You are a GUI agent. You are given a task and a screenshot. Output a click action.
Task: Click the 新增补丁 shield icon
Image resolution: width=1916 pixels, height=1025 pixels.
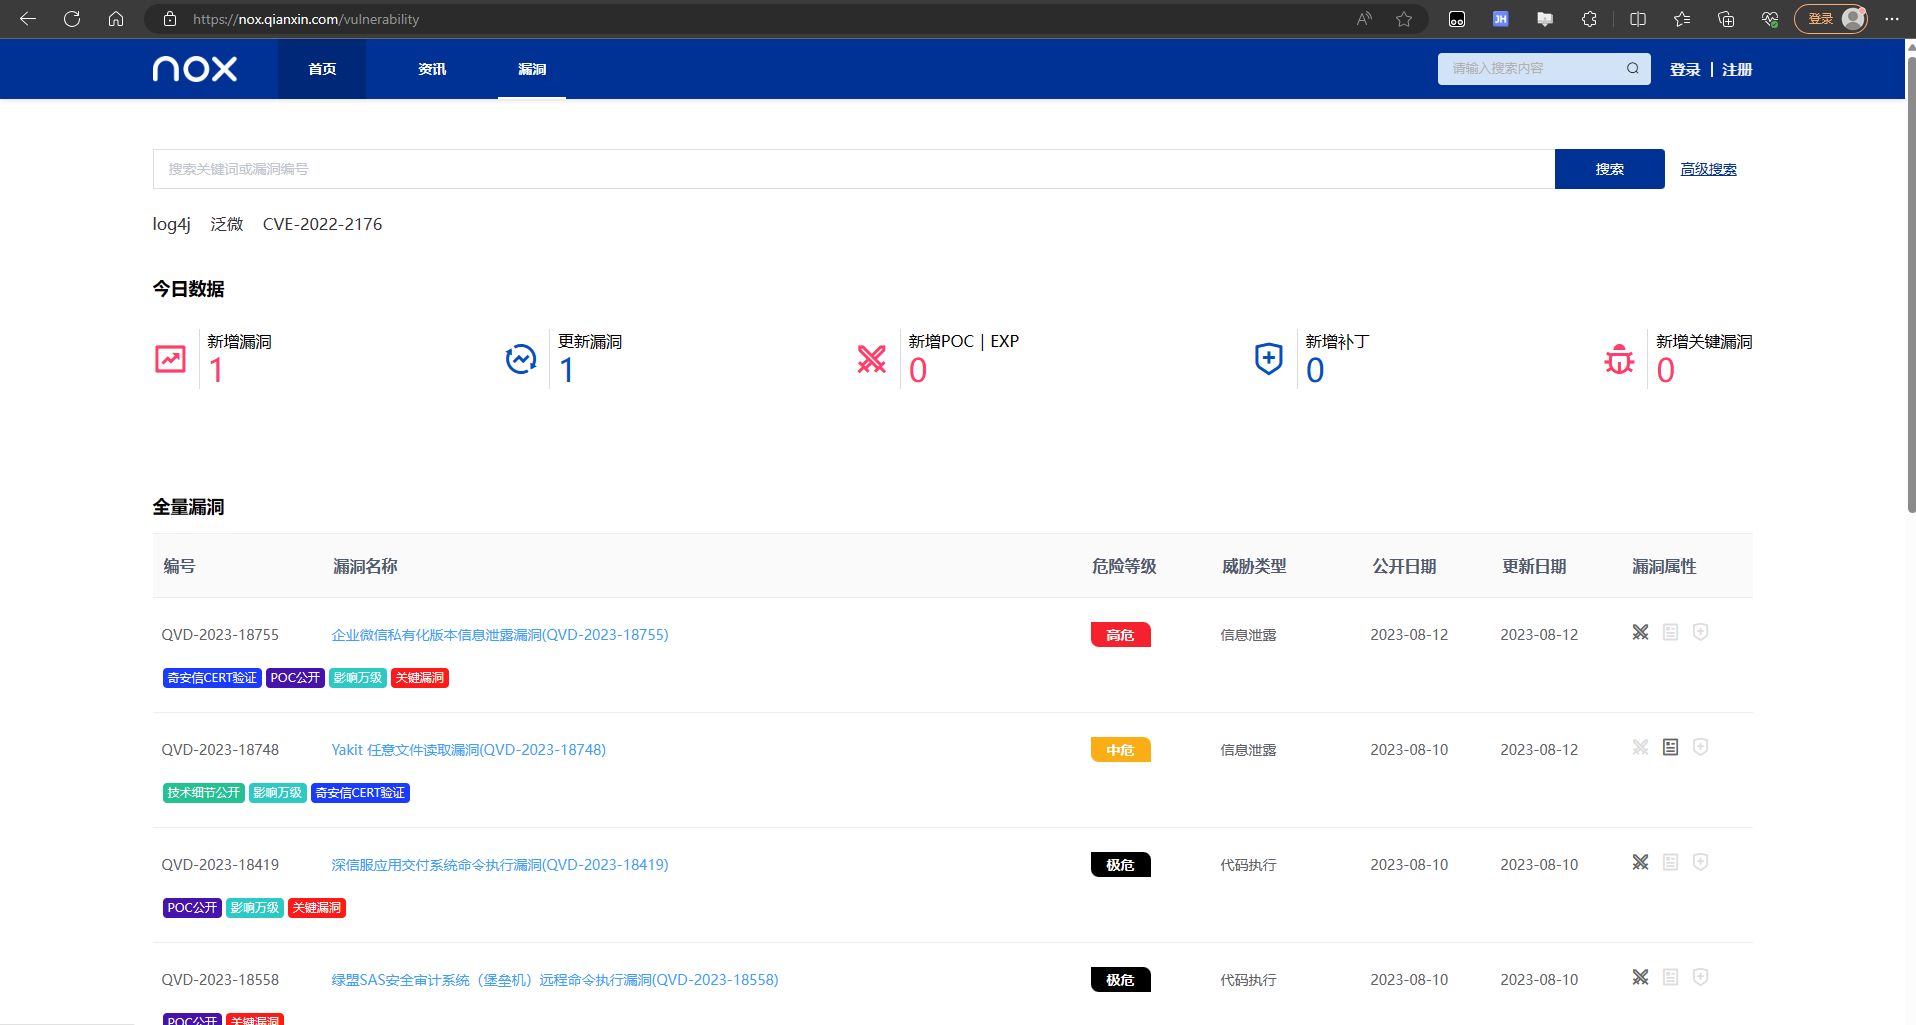pyautogui.click(x=1269, y=359)
